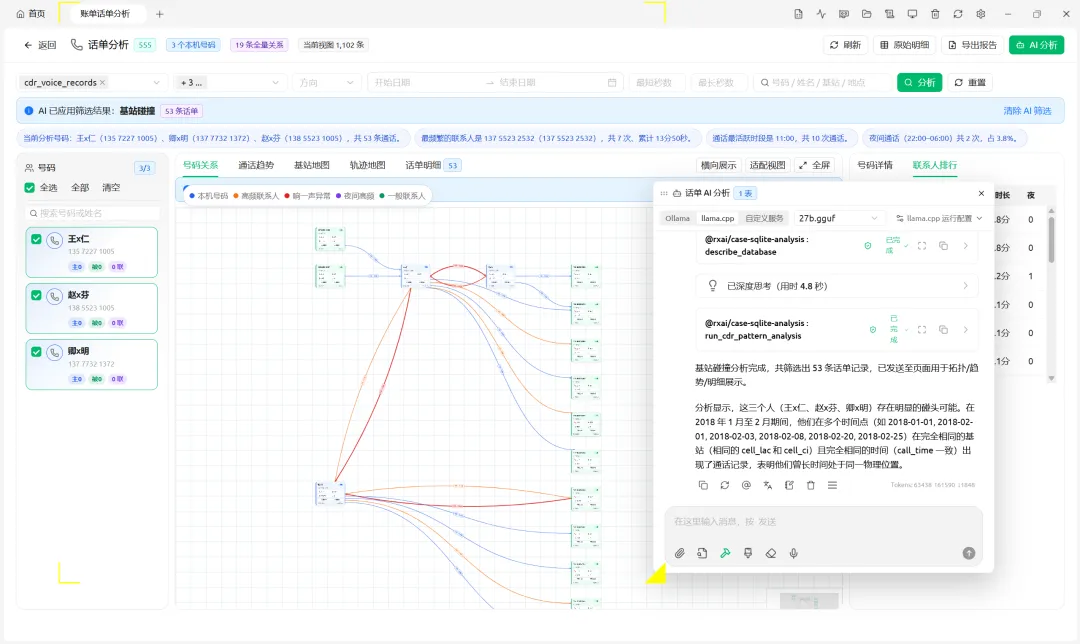Image resolution: width=1080 pixels, height=644 pixels.
Task: Open the +3 numbers dropdown
Action: (229, 83)
